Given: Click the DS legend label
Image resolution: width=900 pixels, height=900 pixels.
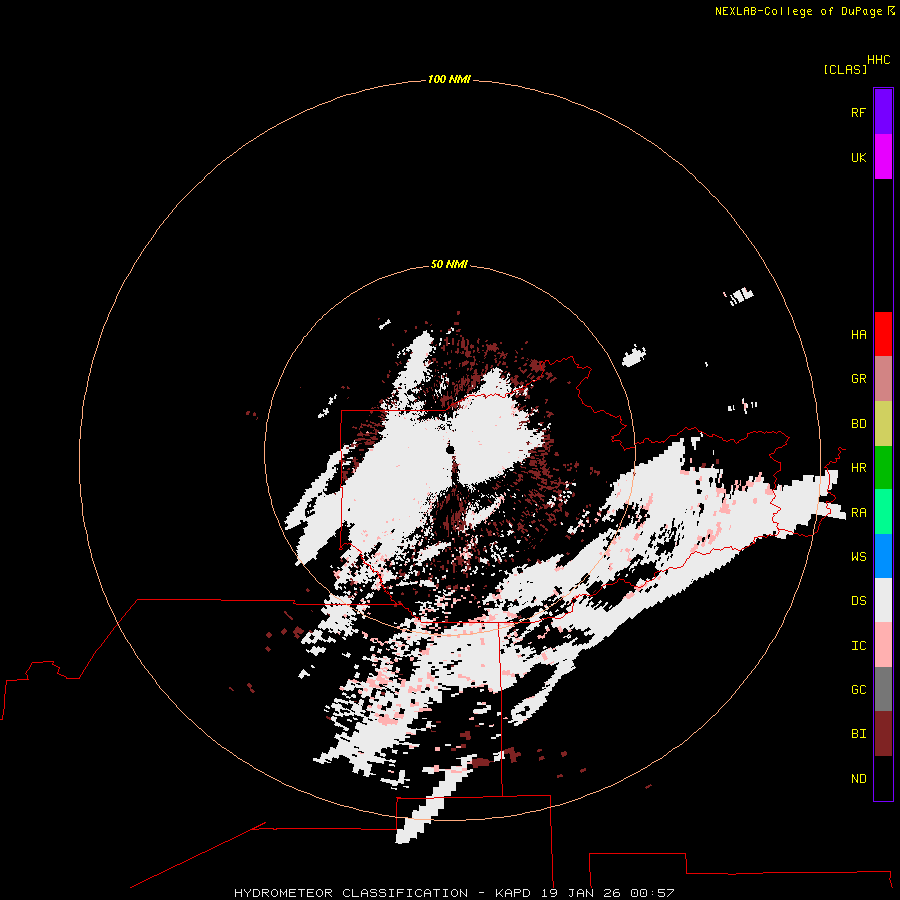Looking at the screenshot, I should tap(858, 601).
